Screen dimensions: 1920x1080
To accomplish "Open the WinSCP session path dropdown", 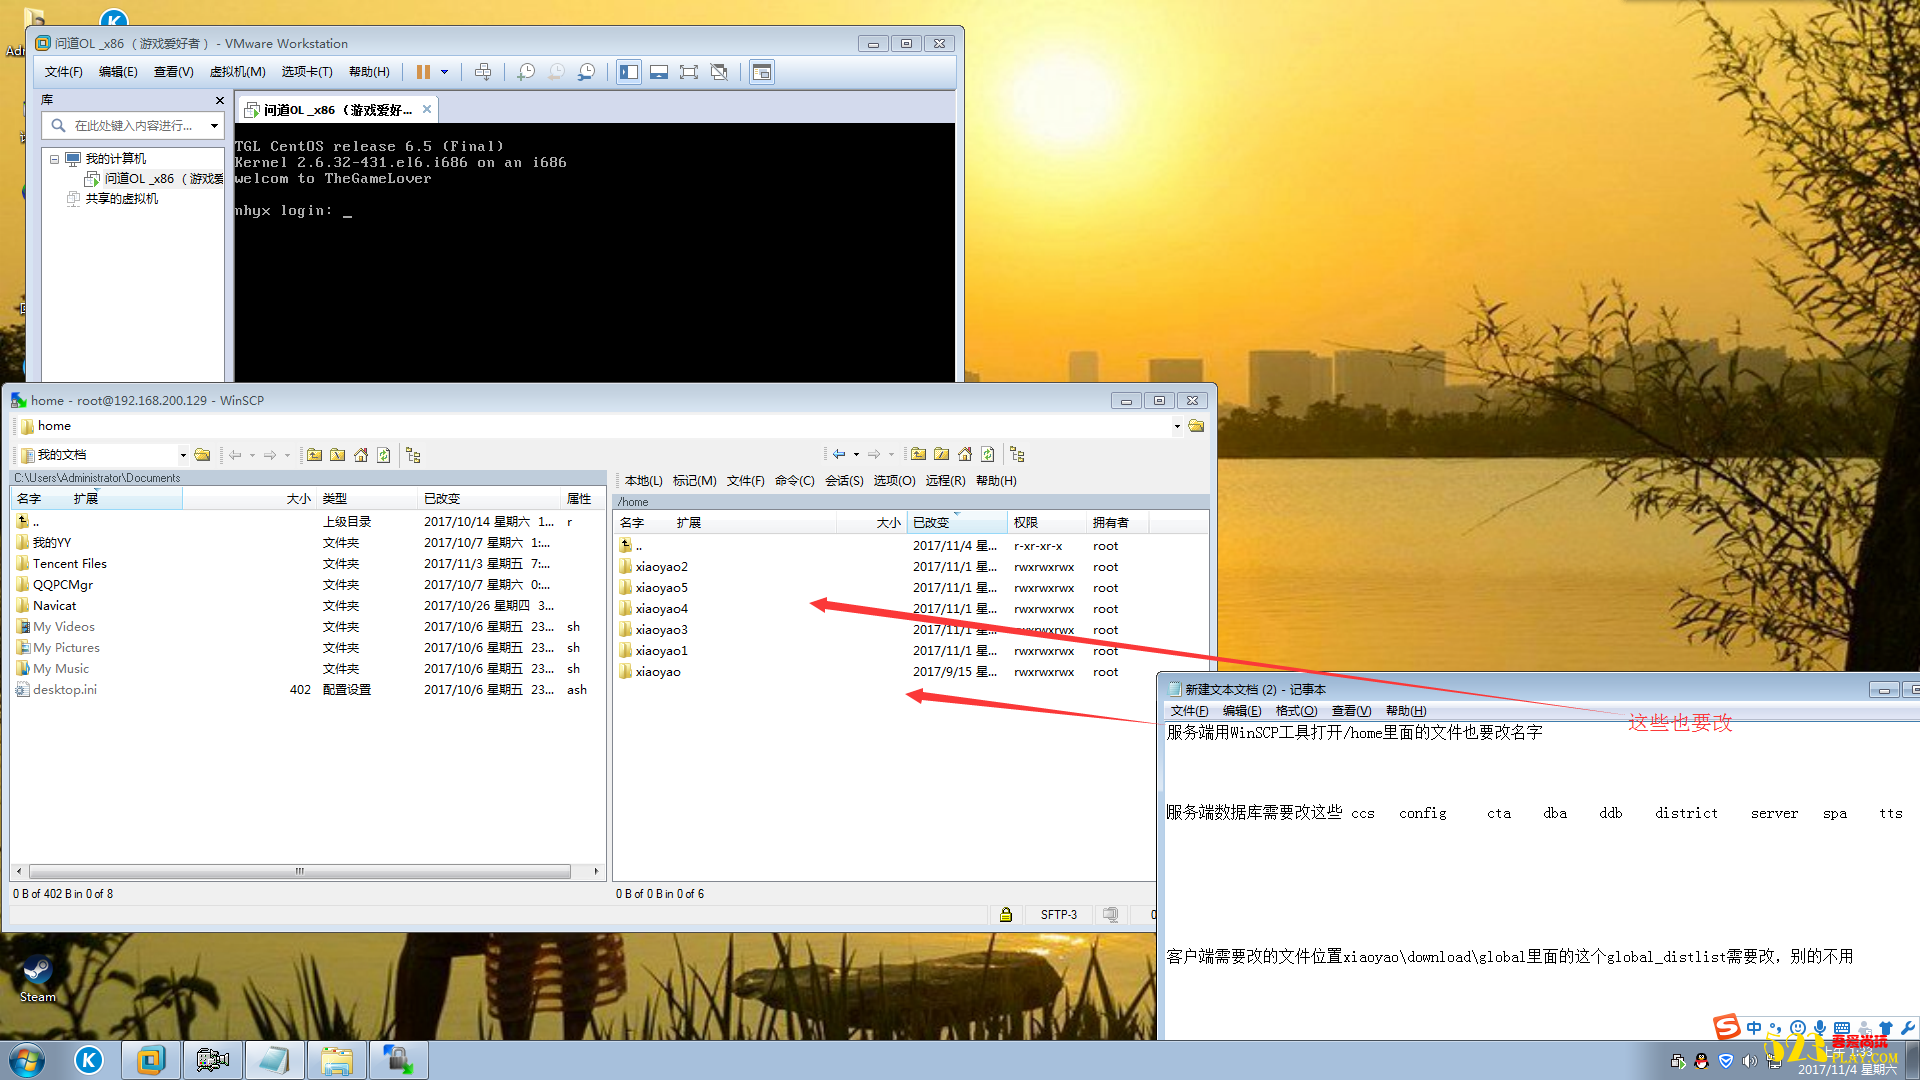I will click(x=1177, y=426).
